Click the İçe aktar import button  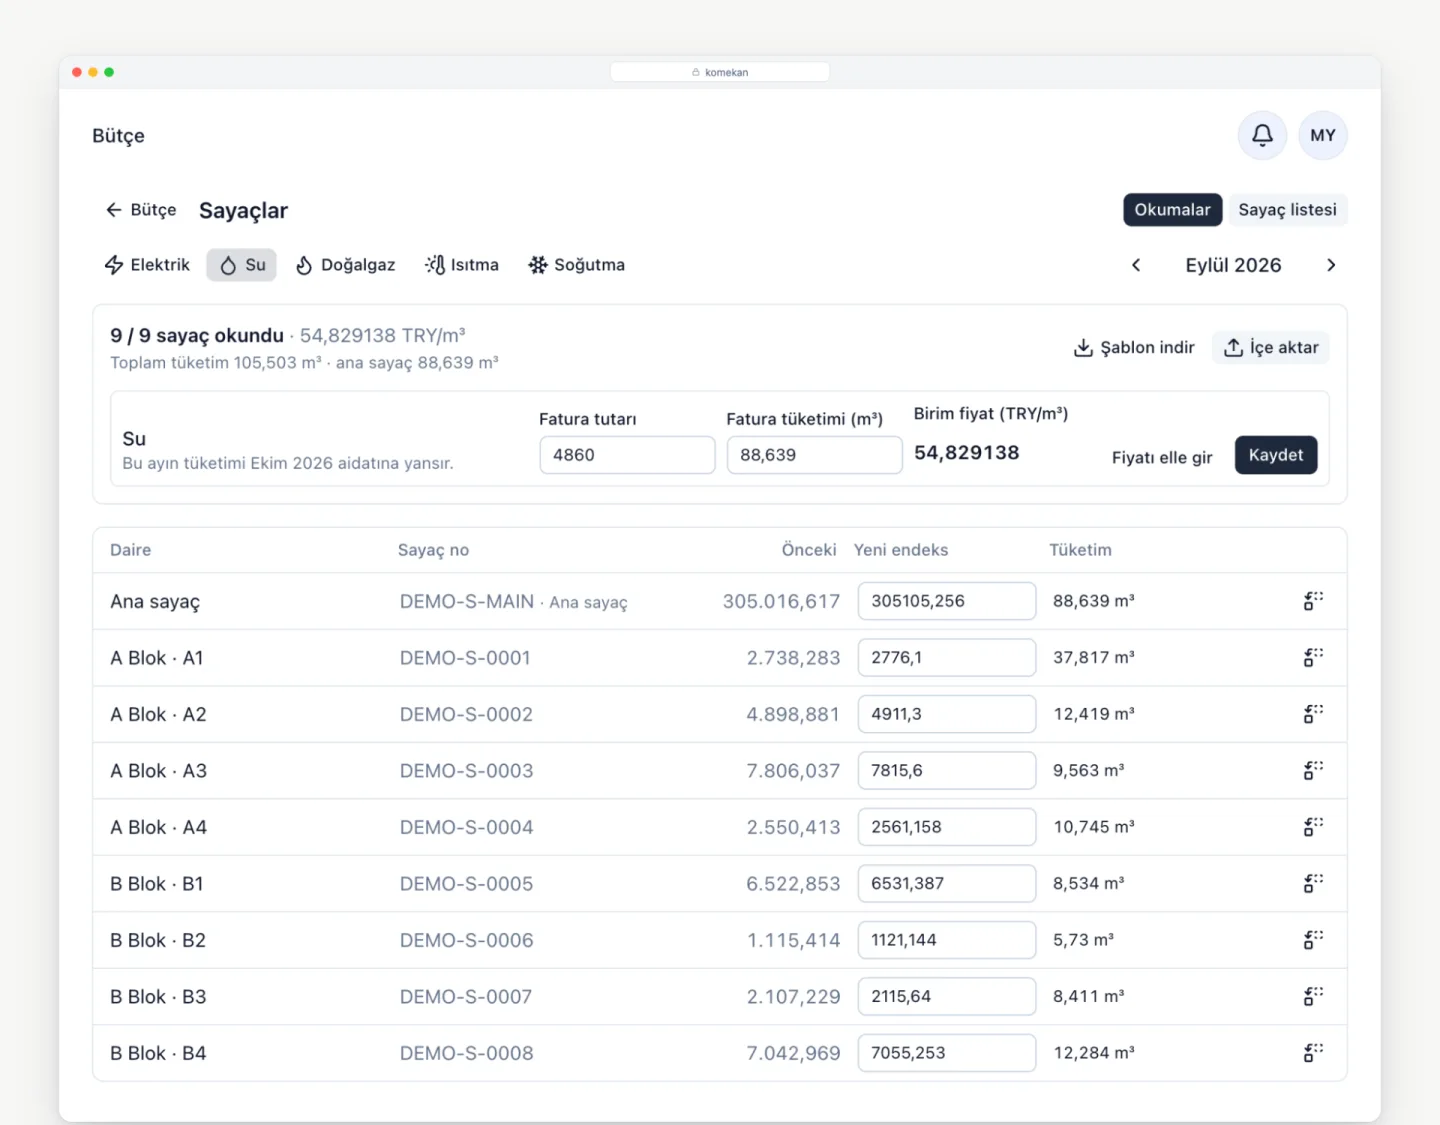tap(1271, 347)
